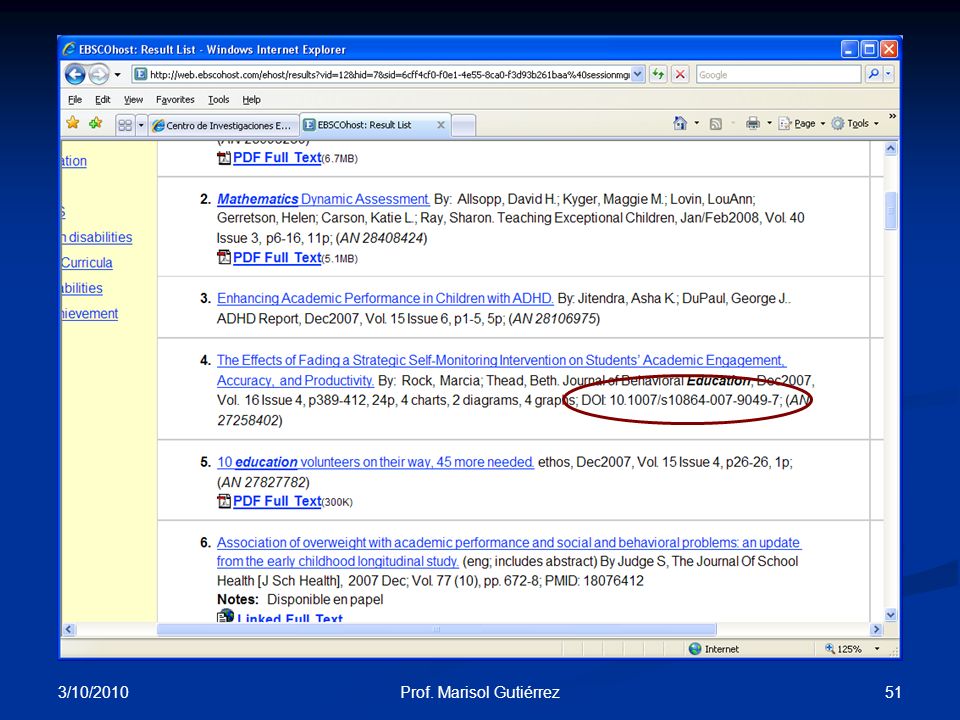Open the Help menu
Image resolution: width=960 pixels, height=720 pixels.
click(x=251, y=100)
